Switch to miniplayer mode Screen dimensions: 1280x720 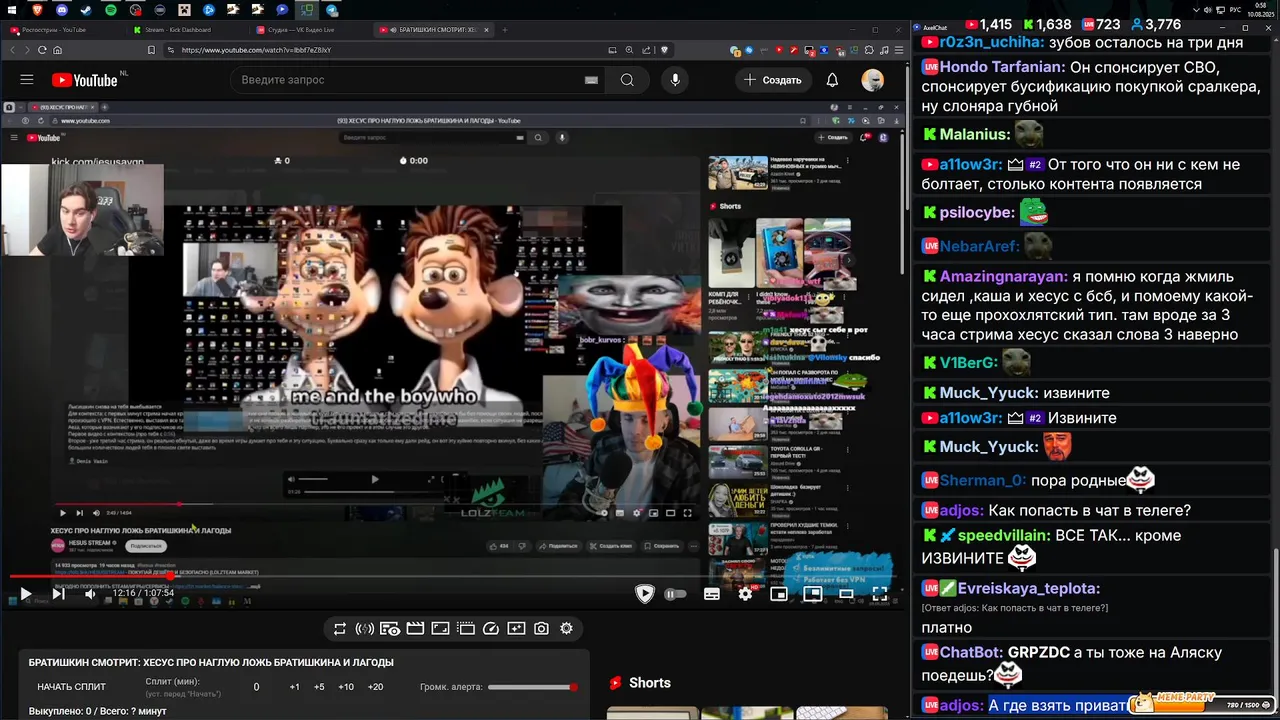[779, 594]
